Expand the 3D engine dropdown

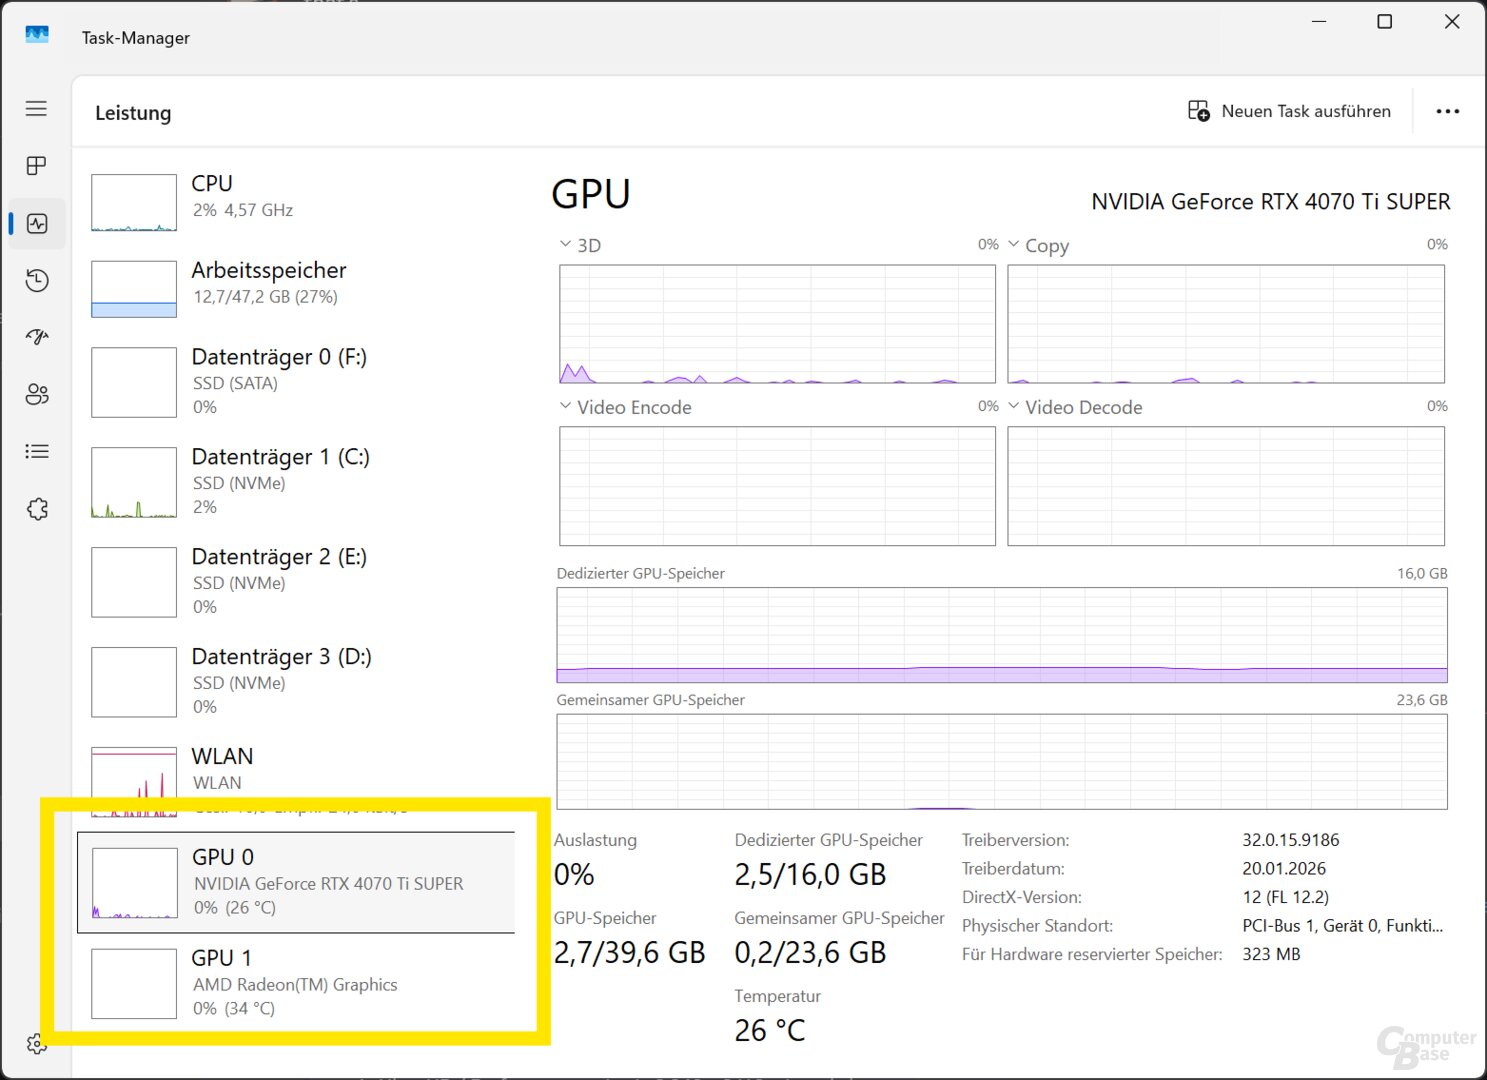565,245
